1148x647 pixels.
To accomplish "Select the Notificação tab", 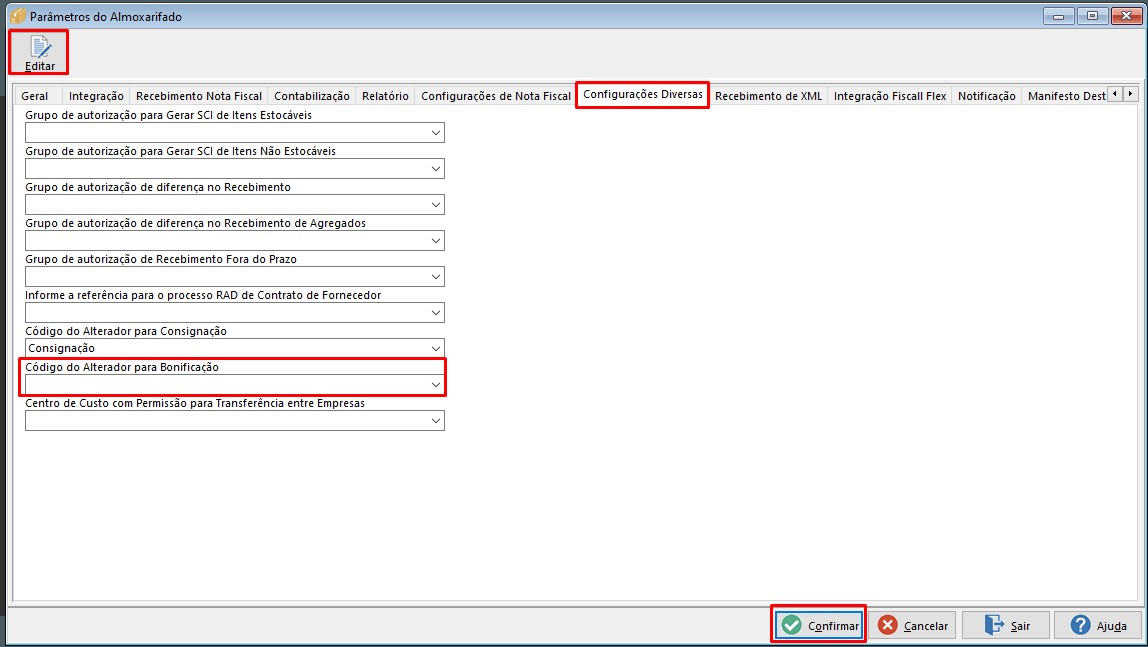I will click(x=986, y=96).
